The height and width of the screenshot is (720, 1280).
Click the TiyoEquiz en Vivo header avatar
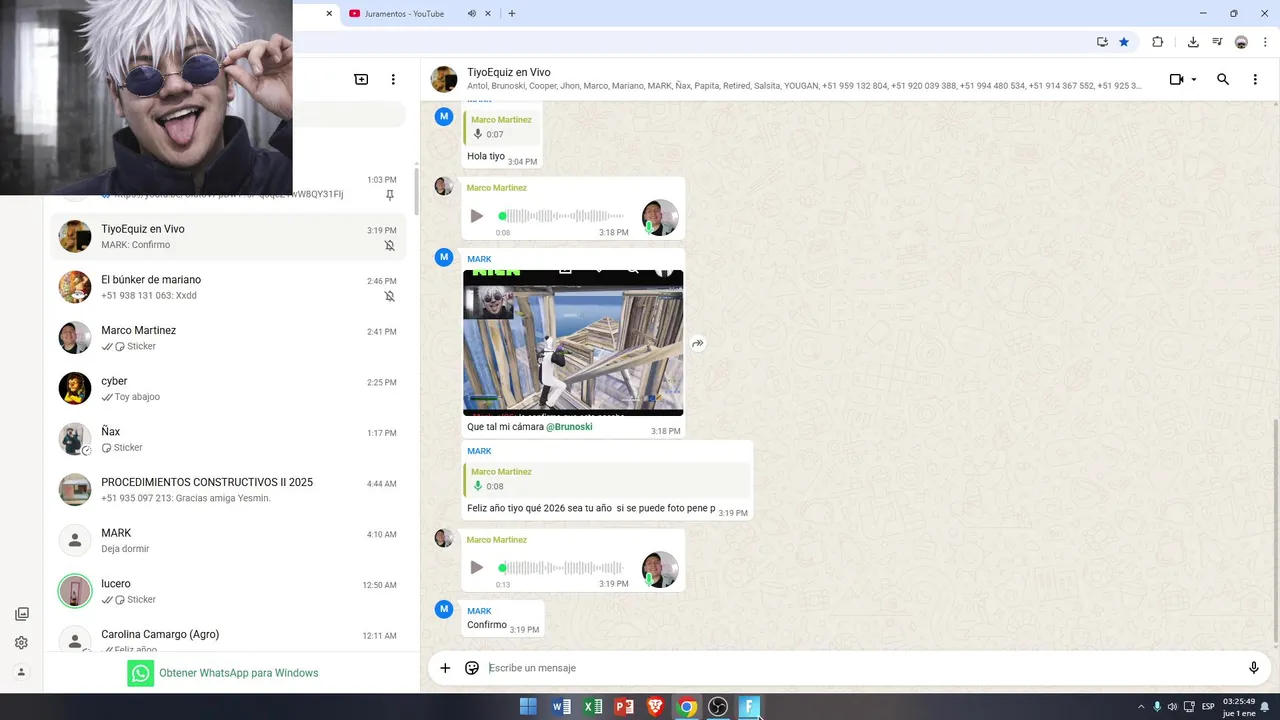[444, 79]
